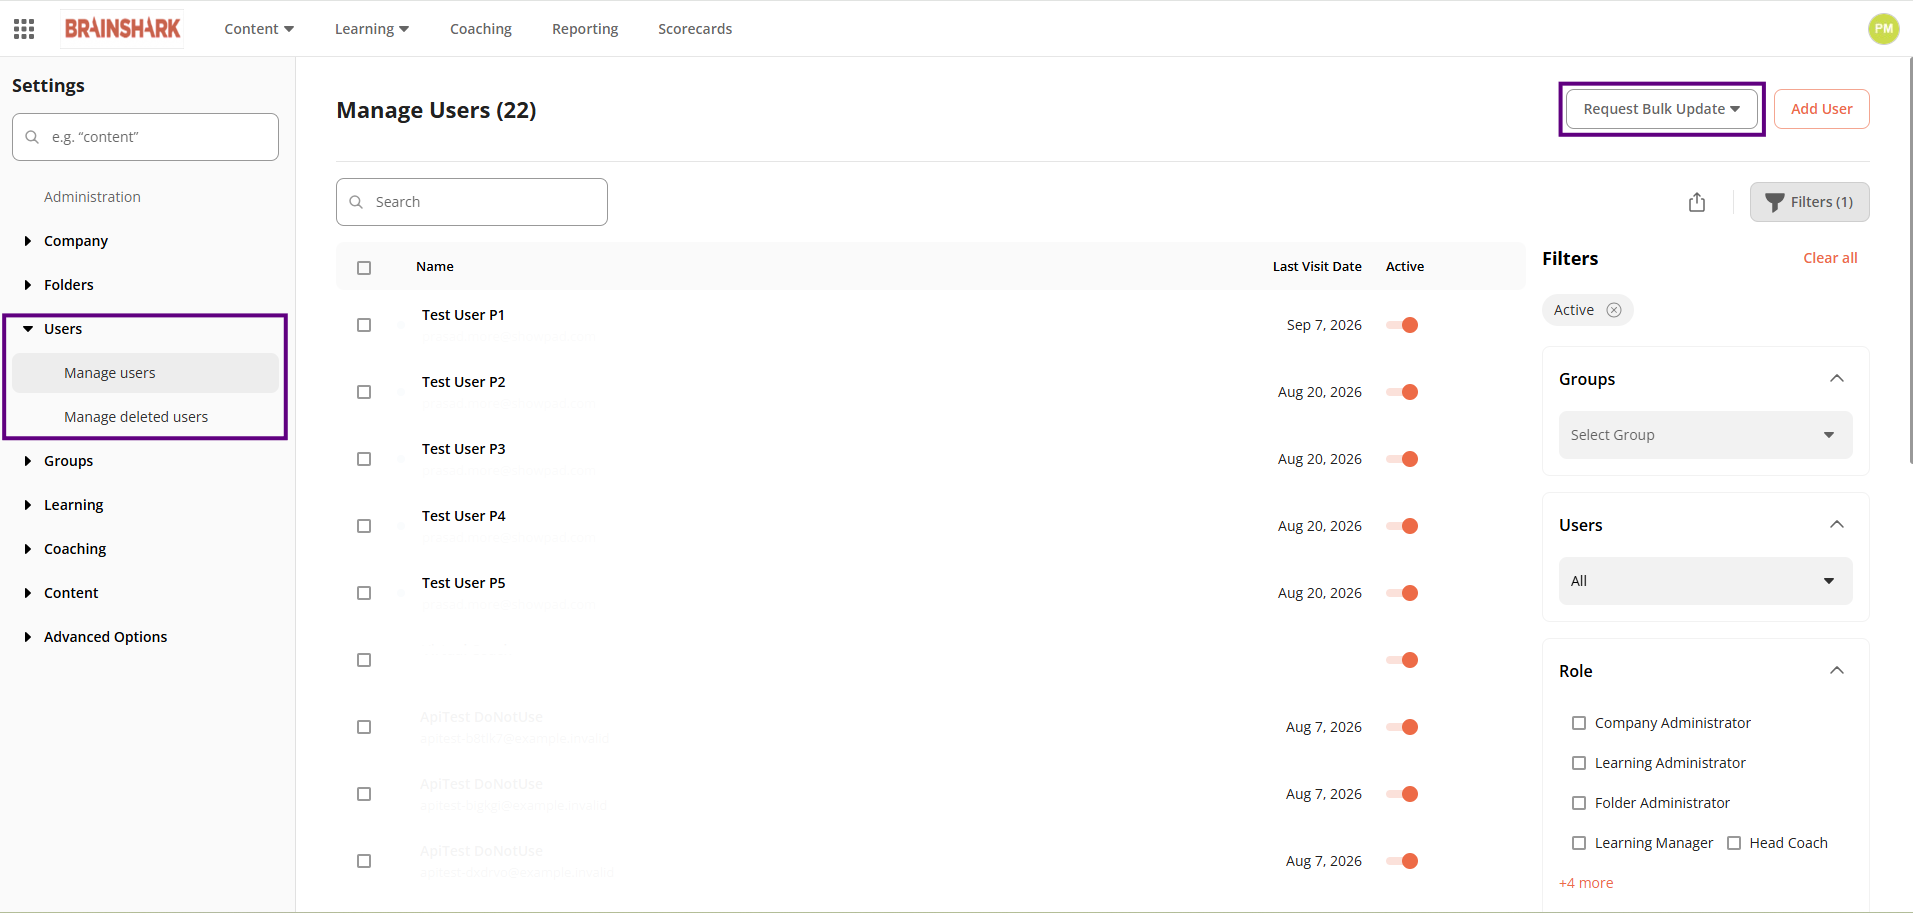Check the Company Administrator role filter
The image size is (1913, 913).
[x=1579, y=723]
